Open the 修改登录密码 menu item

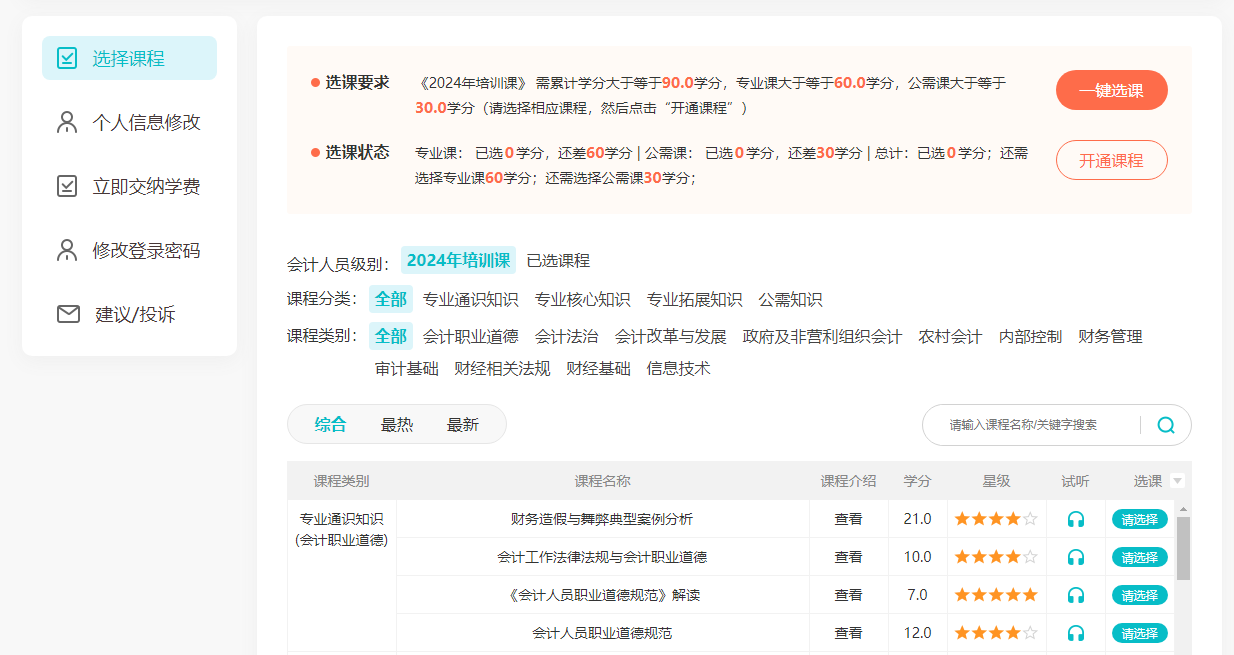(146, 250)
